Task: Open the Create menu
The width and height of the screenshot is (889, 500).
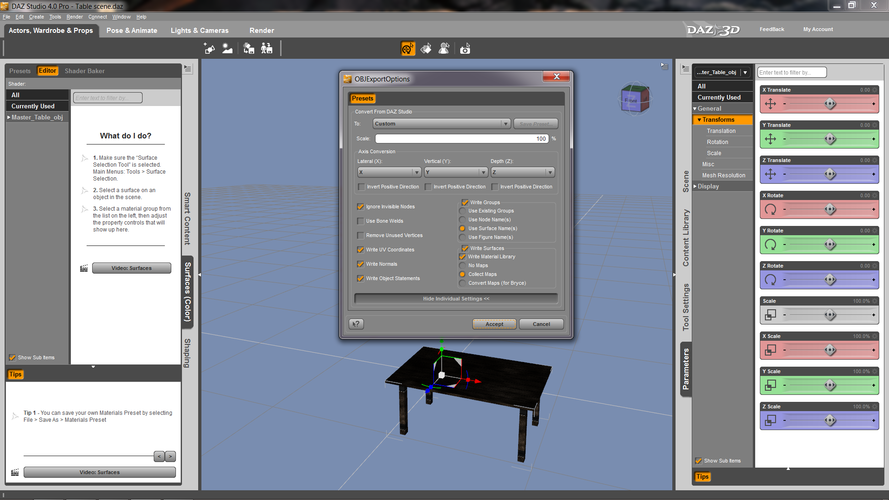Action: point(36,17)
